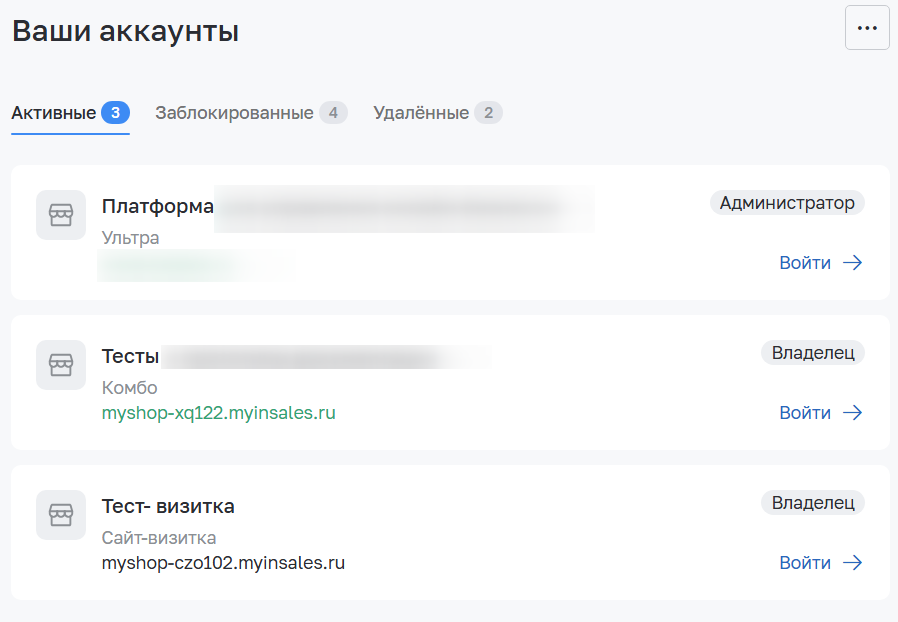
Task: Click the arrow in Тест- визитка row
Action: (853, 563)
